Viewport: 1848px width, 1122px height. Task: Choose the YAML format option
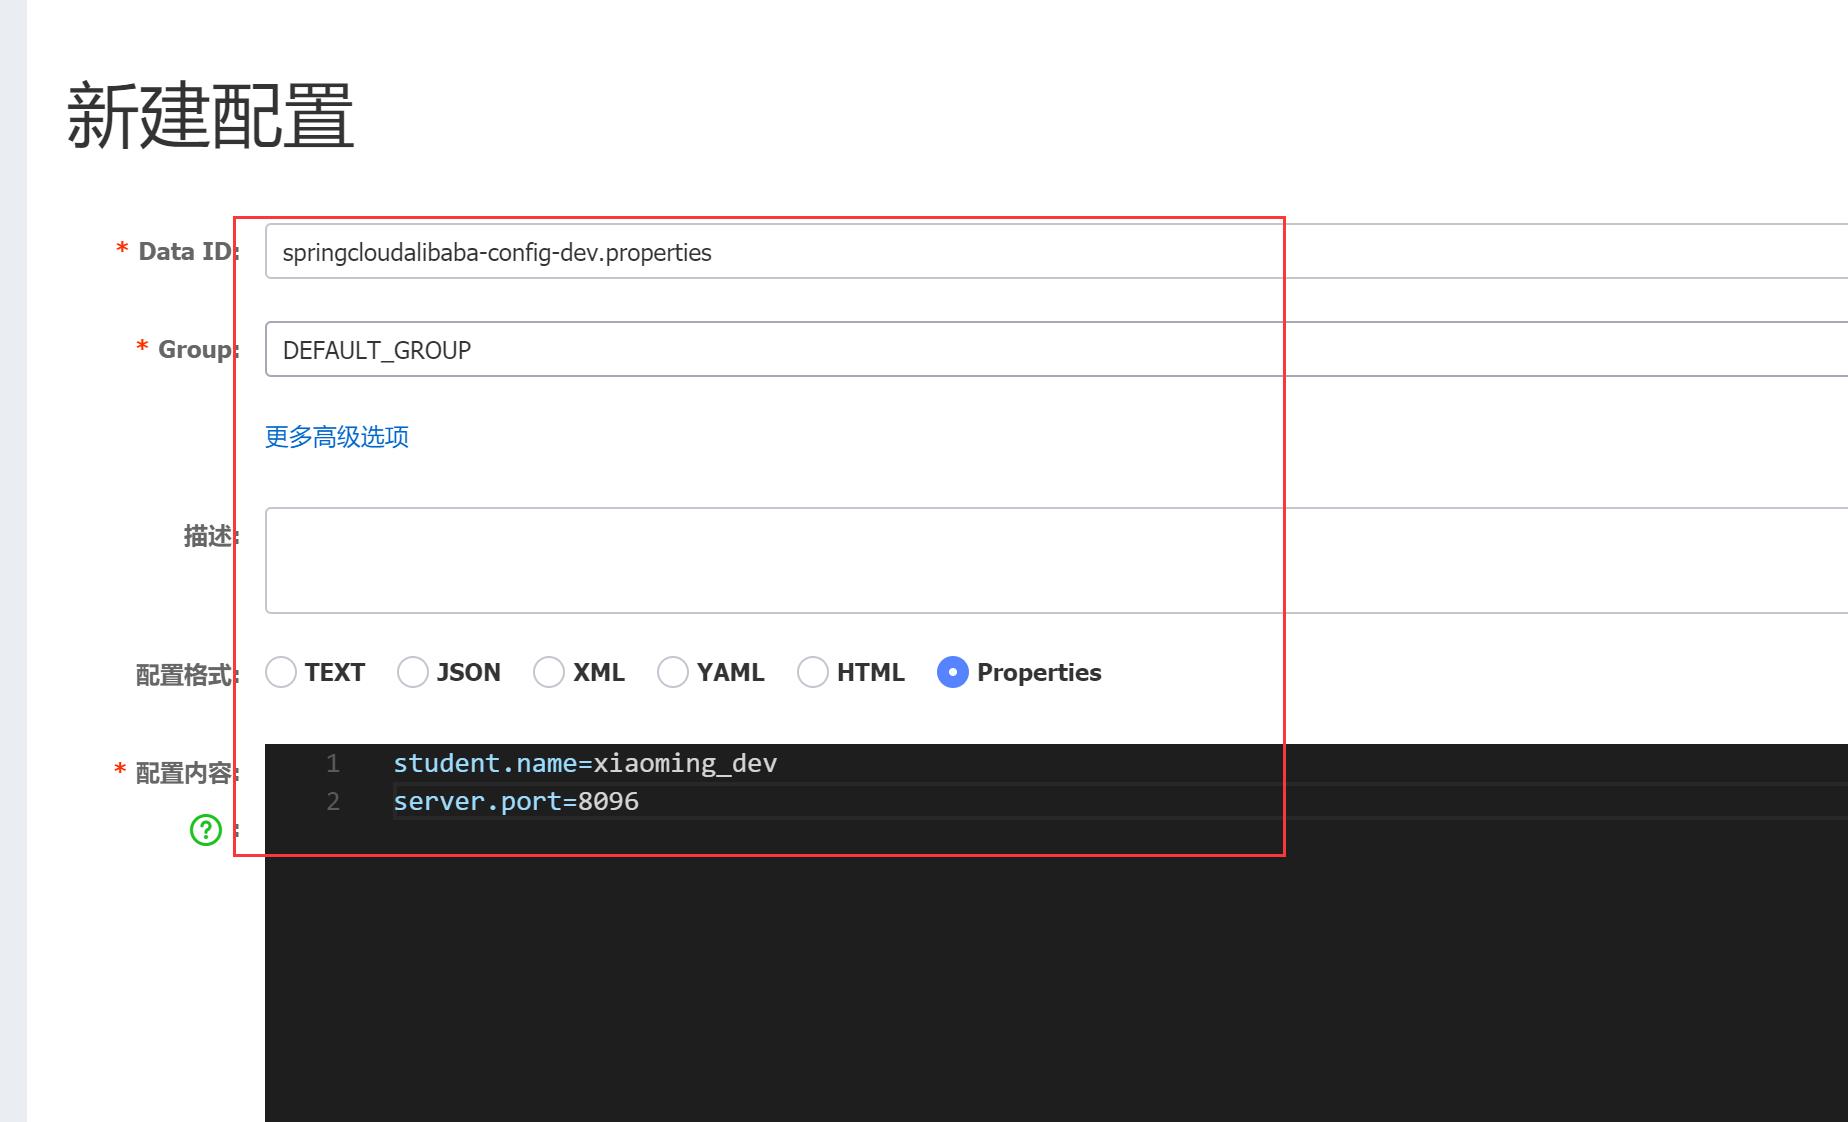click(x=673, y=673)
